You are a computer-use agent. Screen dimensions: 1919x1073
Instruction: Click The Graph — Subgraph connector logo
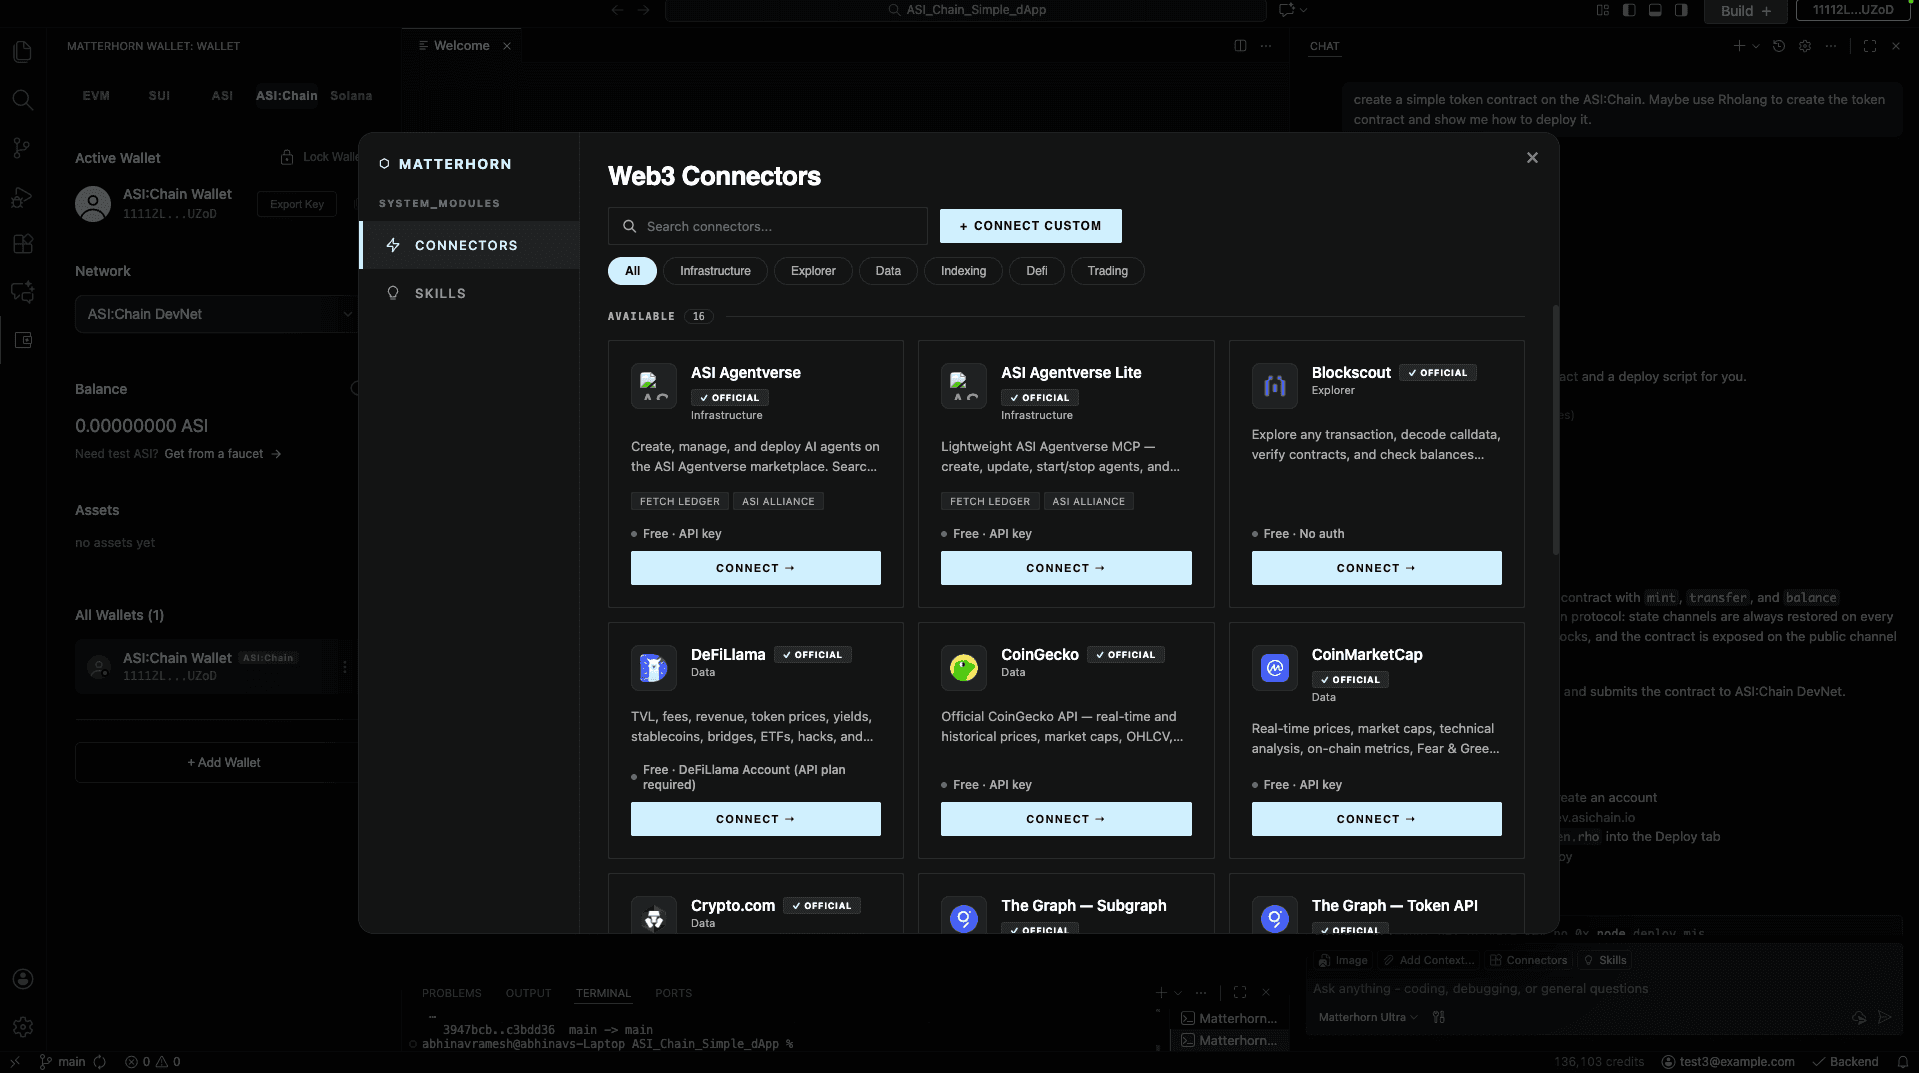point(964,917)
